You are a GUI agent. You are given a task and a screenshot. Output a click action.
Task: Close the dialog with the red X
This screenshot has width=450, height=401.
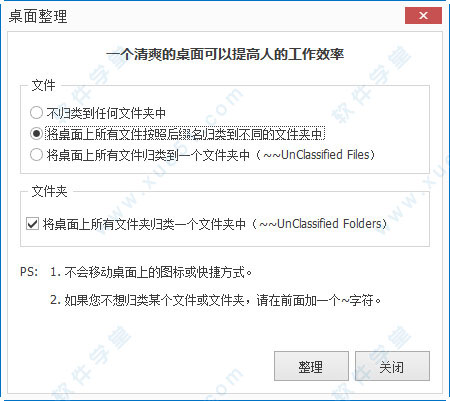click(x=423, y=16)
